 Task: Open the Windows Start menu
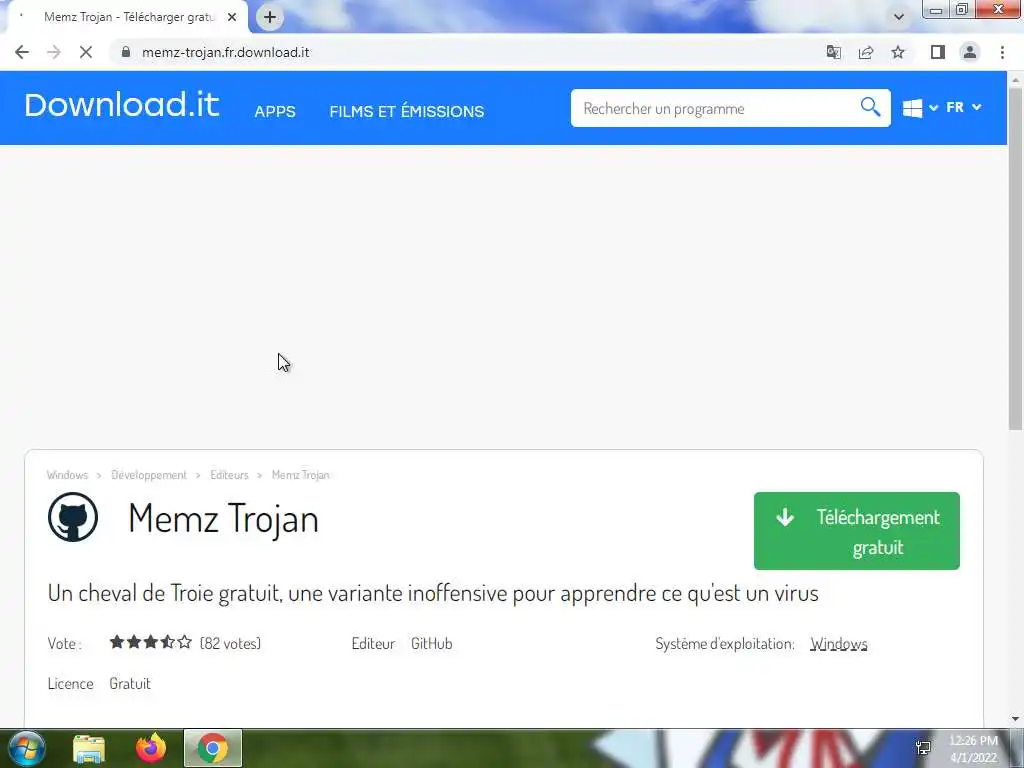(27, 748)
